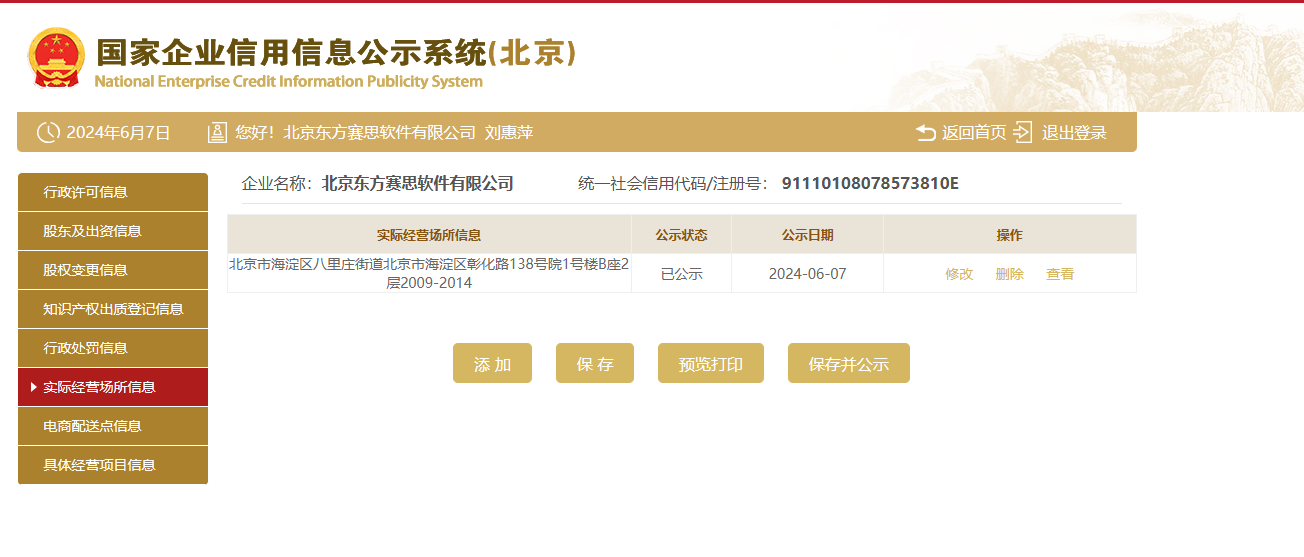
Task: Click the 2024-06-07 date cell
Action: tap(807, 274)
